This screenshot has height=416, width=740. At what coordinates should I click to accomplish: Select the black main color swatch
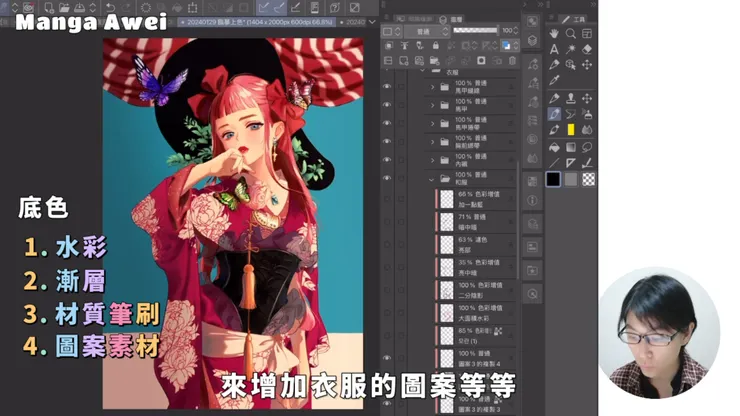coord(553,179)
